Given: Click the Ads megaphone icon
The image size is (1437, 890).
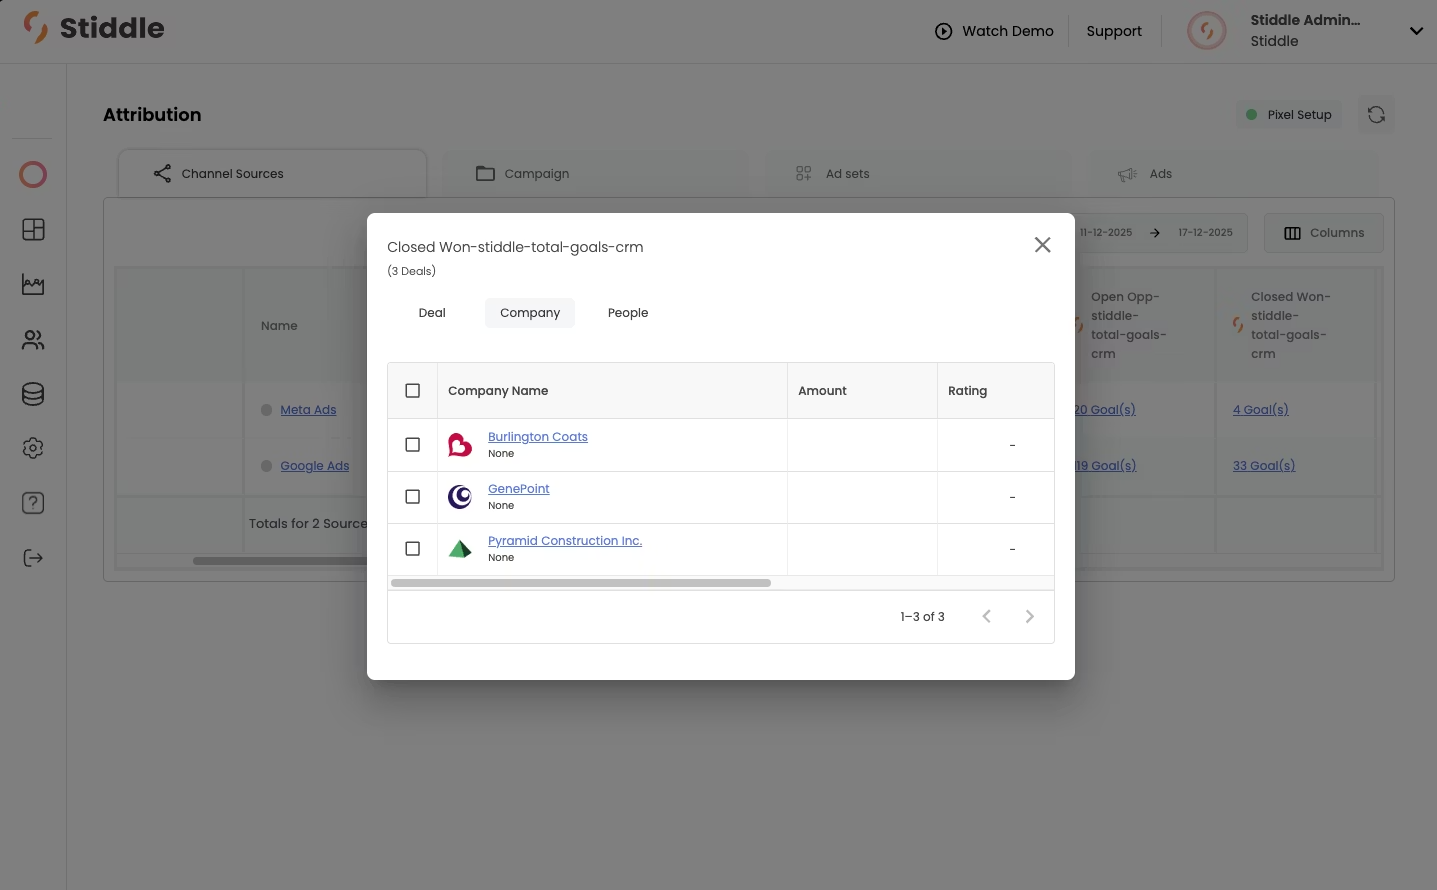Looking at the screenshot, I should (x=1127, y=174).
